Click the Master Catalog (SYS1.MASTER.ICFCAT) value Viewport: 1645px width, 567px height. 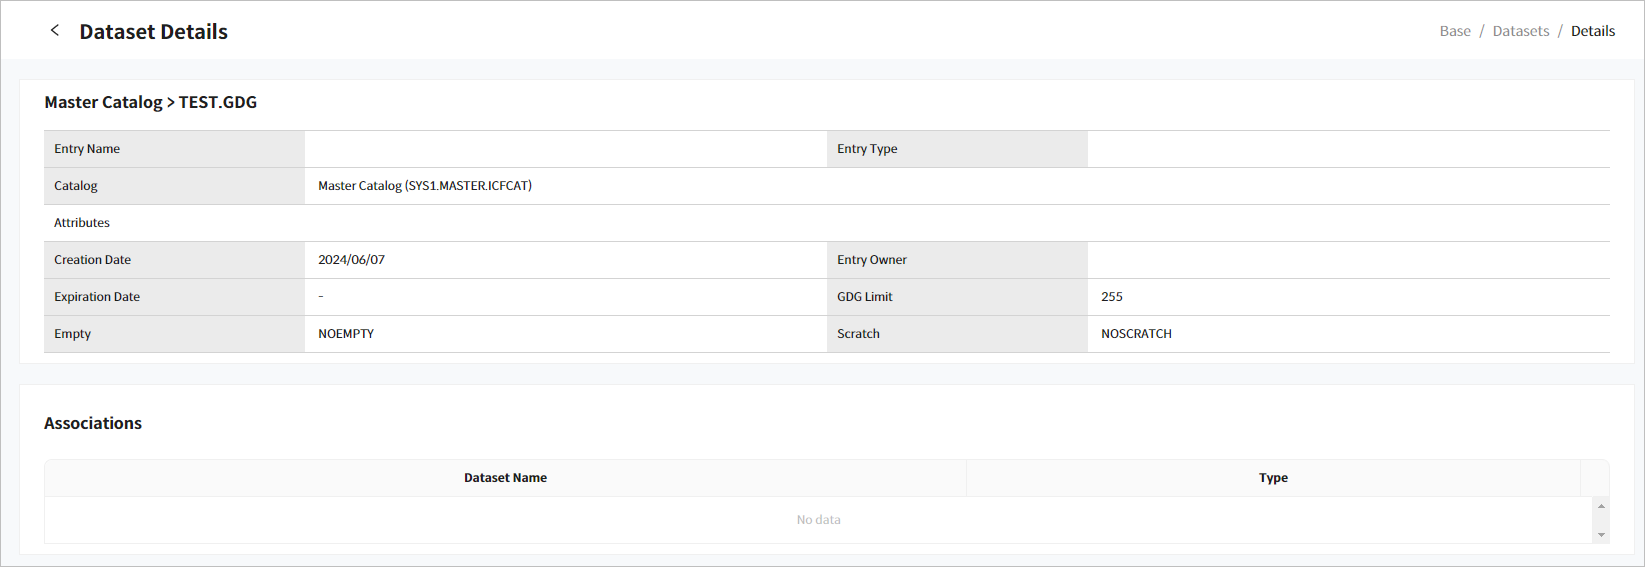pos(425,186)
